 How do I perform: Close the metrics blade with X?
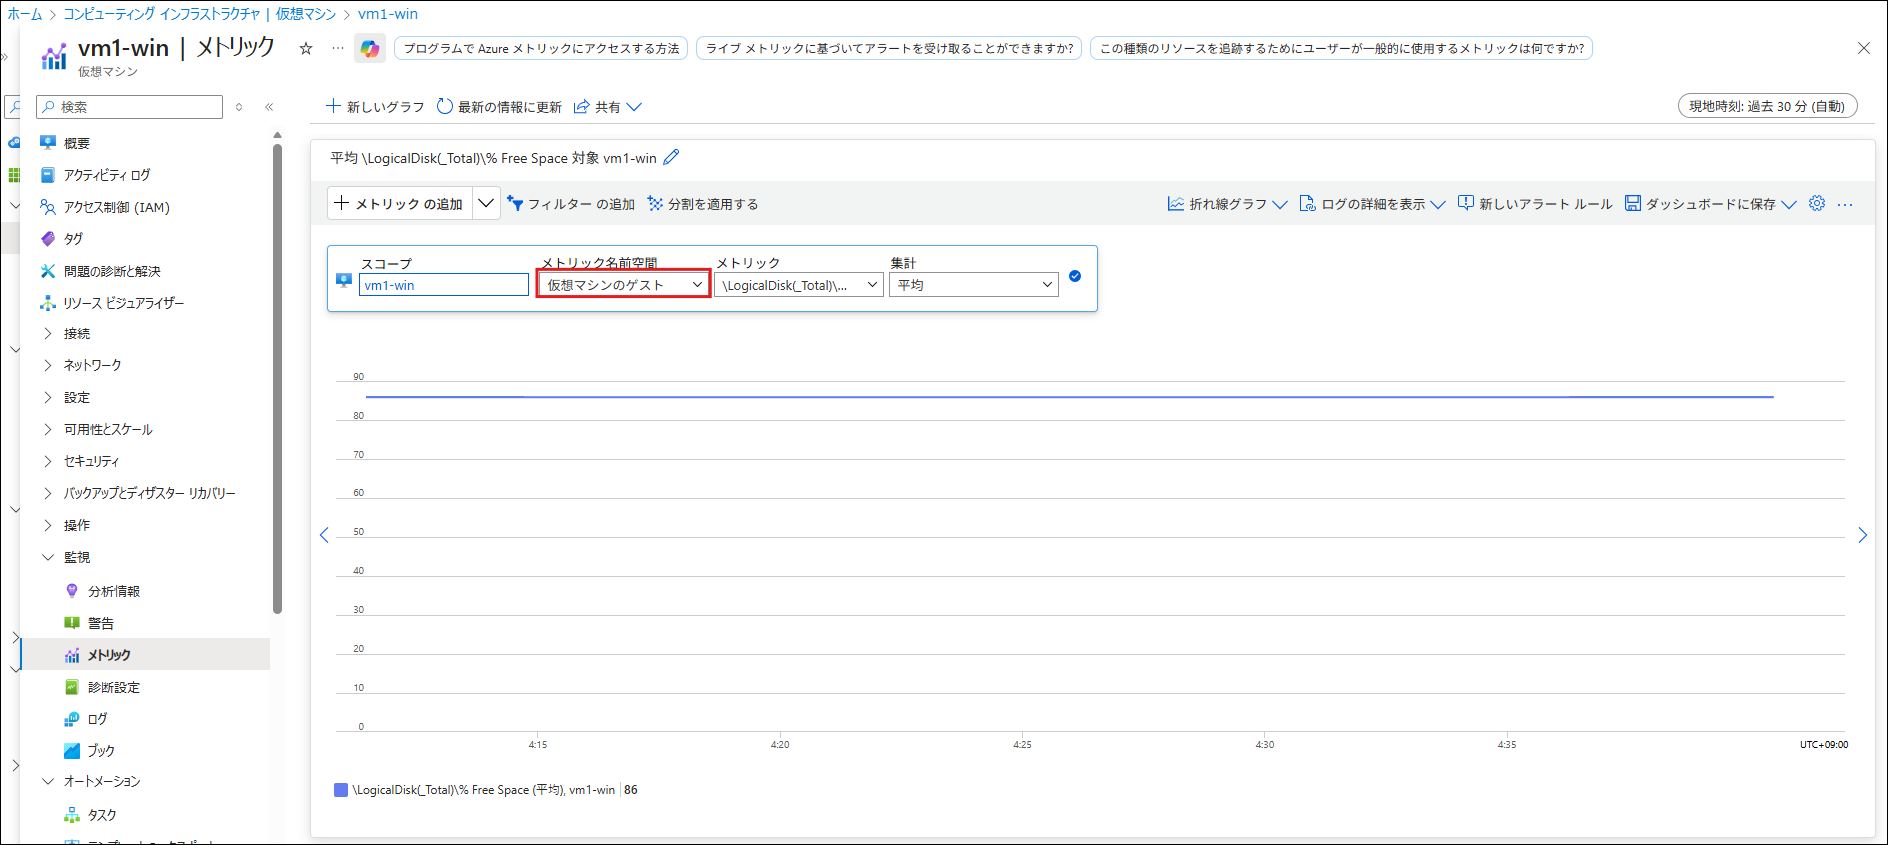pyautogui.click(x=1863, y=48)
